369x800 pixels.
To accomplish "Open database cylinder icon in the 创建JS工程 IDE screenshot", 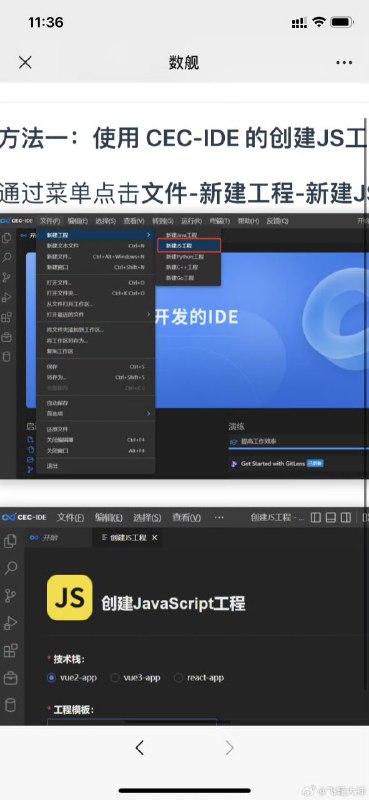I will coord(10,705).
